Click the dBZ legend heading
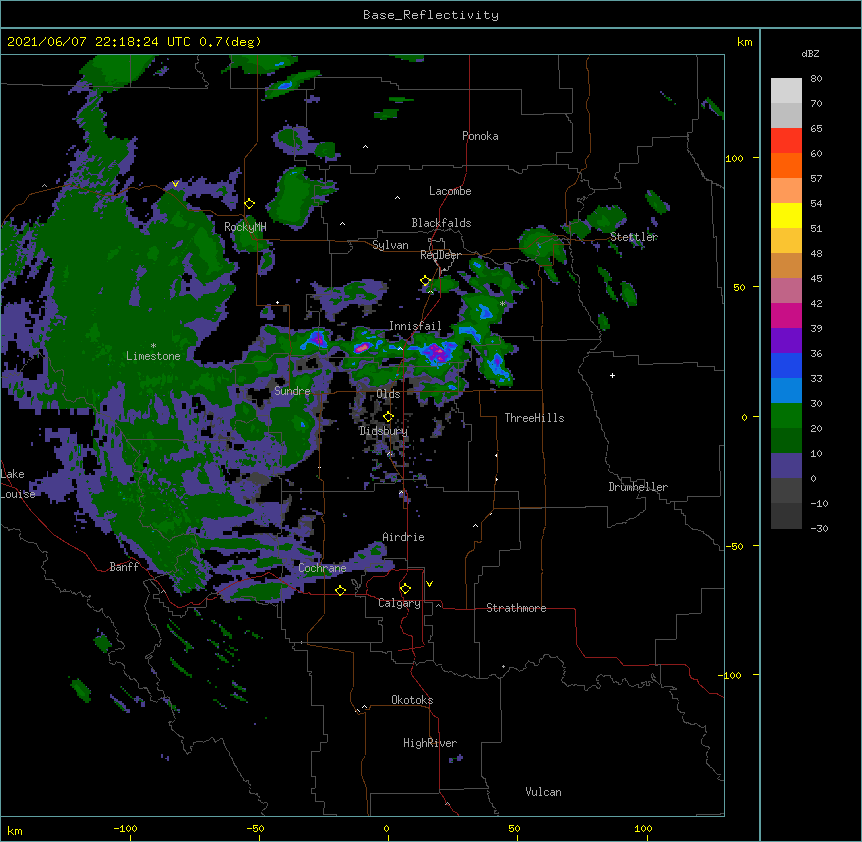The height and width of the screenshot is (842, 862). coord(810,53)
